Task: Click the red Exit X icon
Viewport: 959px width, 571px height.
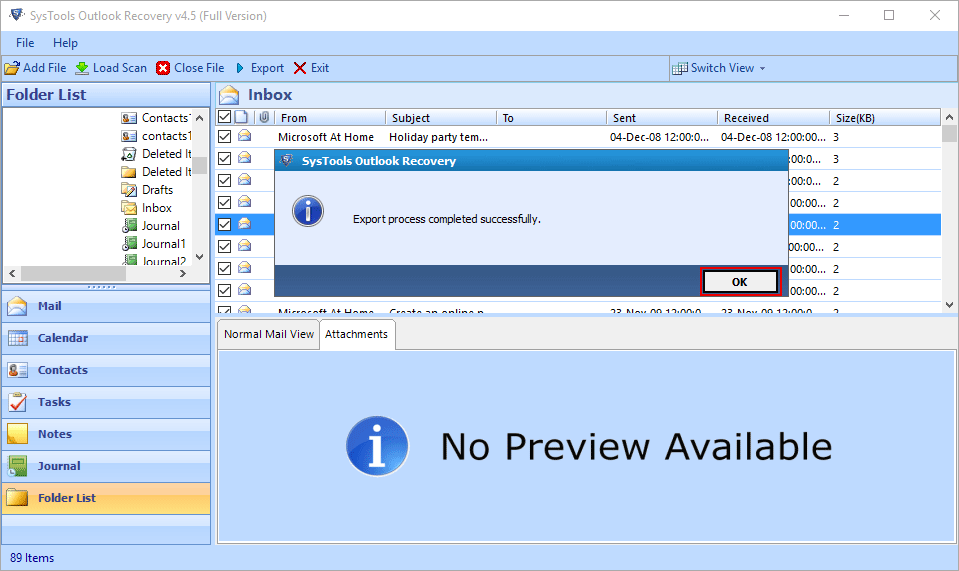Action: (300, 68)
